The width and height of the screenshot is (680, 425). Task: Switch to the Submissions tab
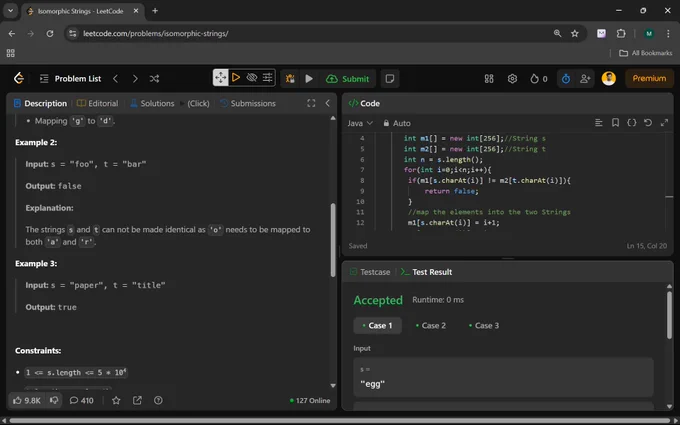[x=248, y=103]
